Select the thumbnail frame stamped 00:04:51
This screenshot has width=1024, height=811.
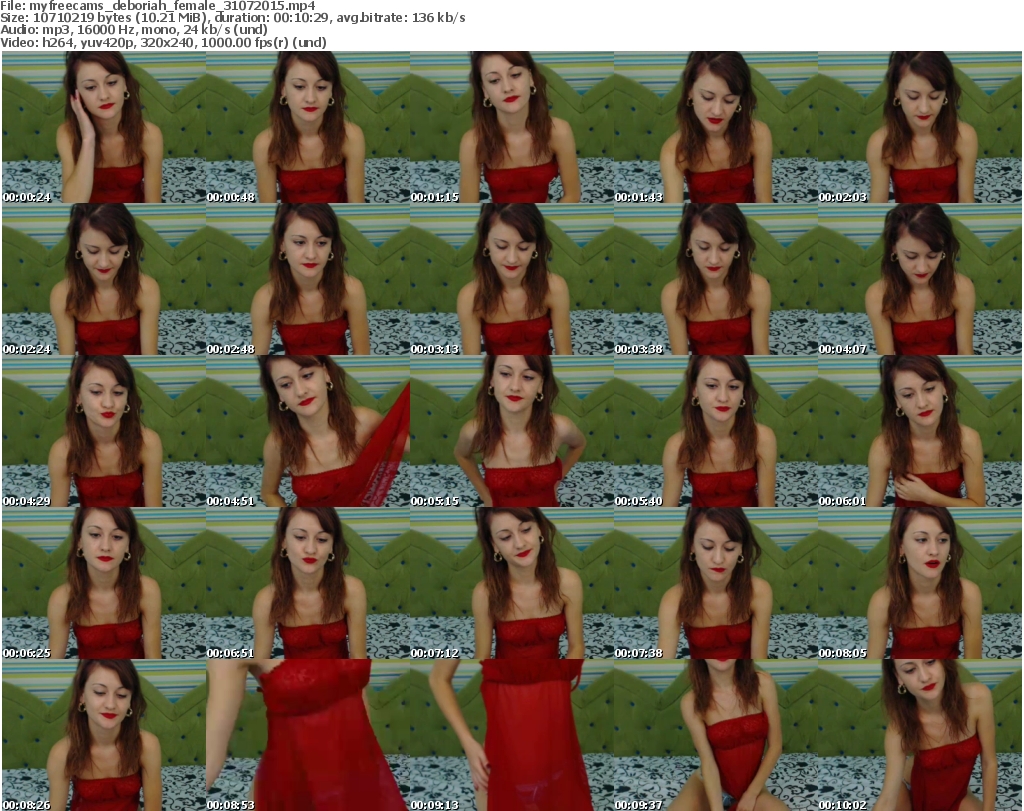[x=308, y=431]
